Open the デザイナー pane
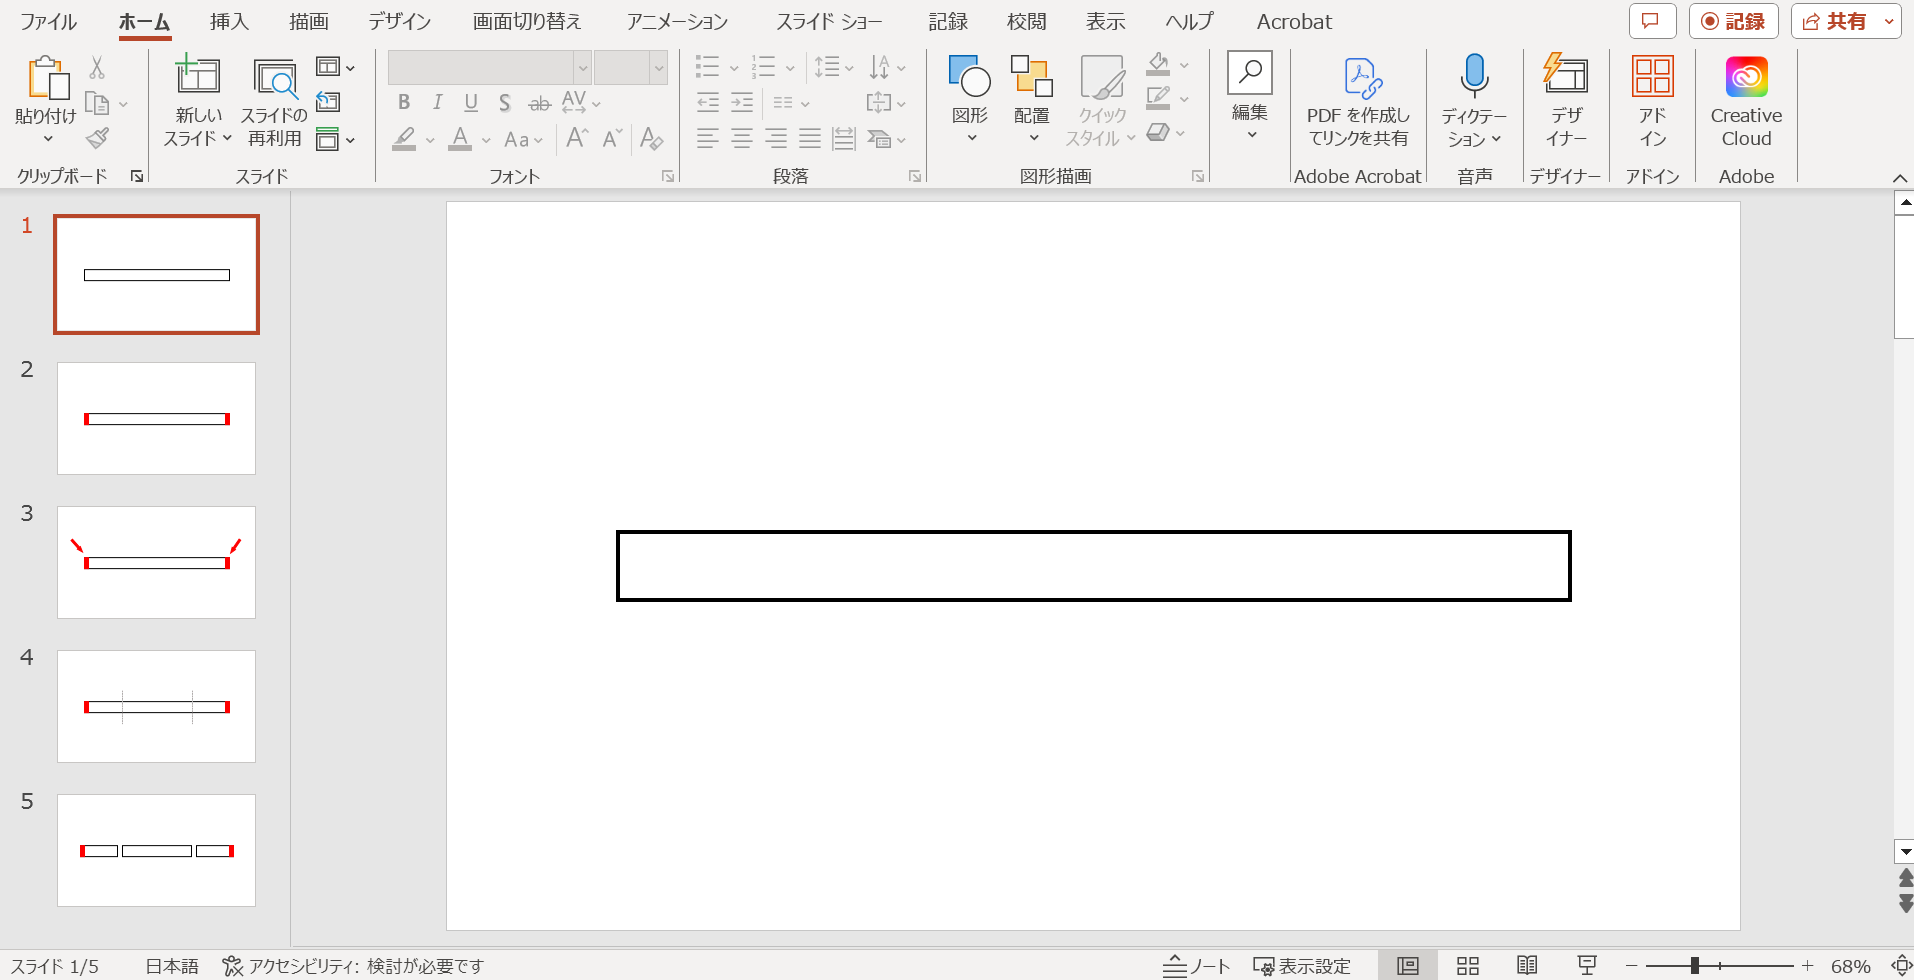1914x980 pixels. [x=1564, y=98]
